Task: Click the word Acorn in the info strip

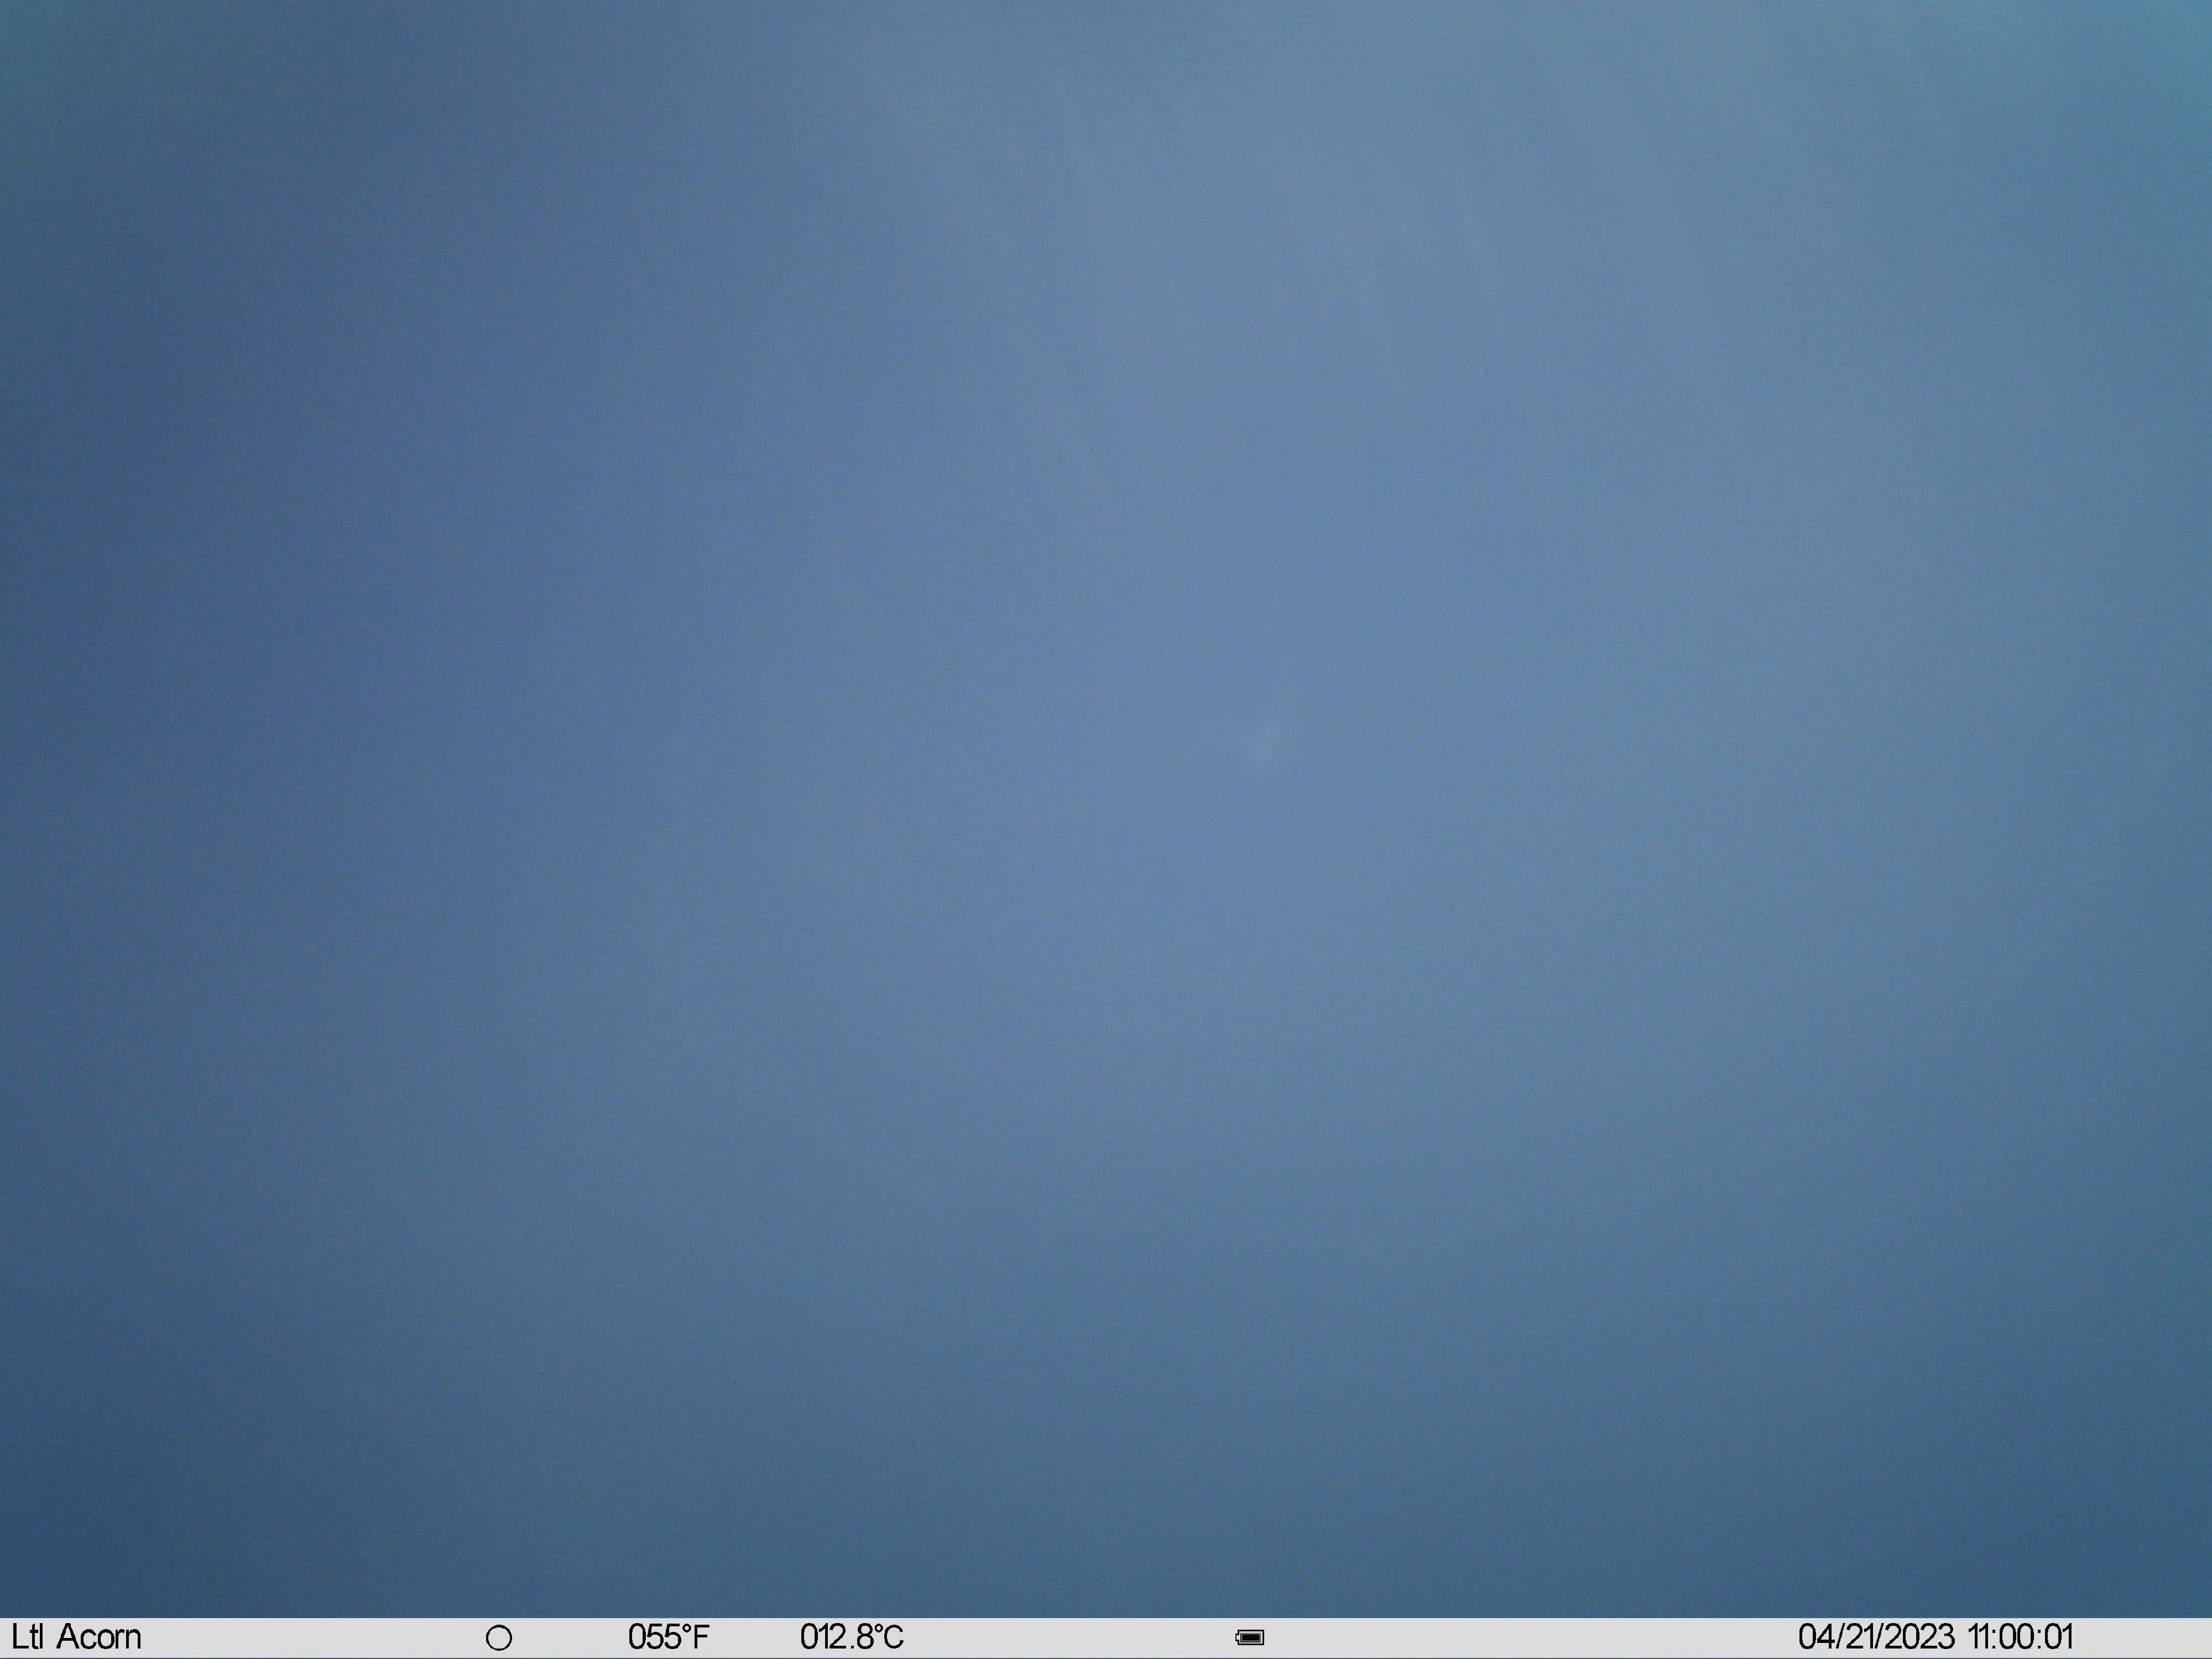Action: click(x=99, y=1637)
